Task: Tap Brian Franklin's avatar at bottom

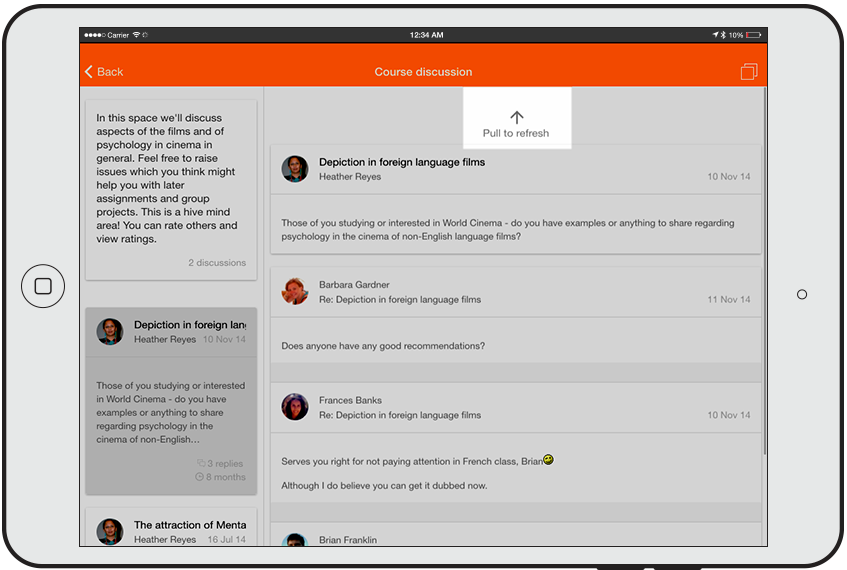Action: (295, 540)
